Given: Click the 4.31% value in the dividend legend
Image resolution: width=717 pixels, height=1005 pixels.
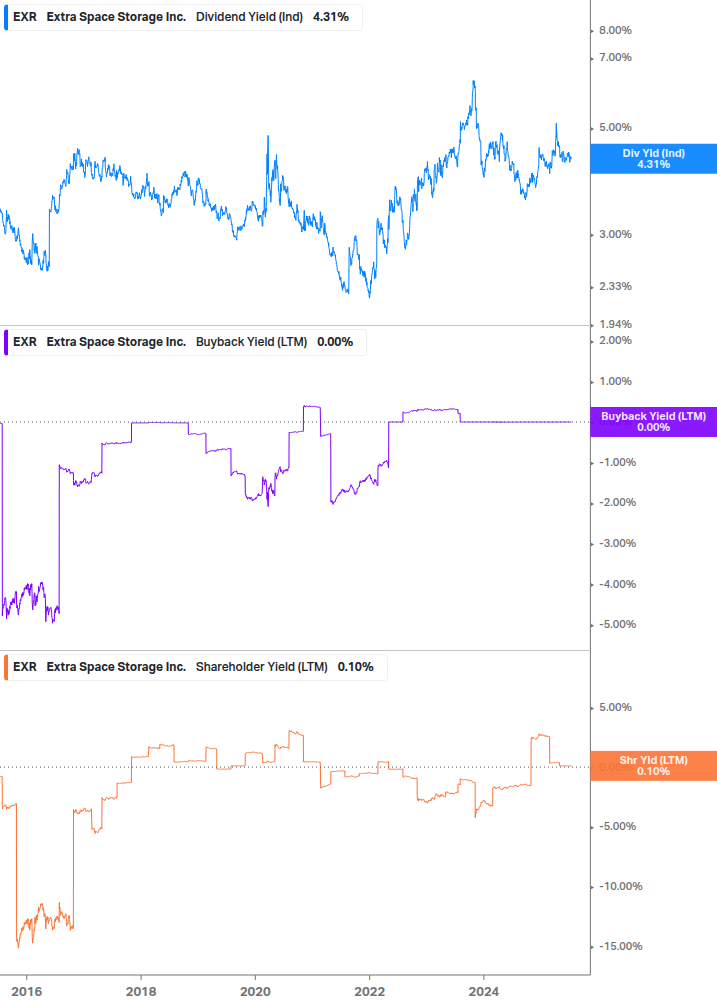Looking at the screenshot, I should click(x=331, y=17).
